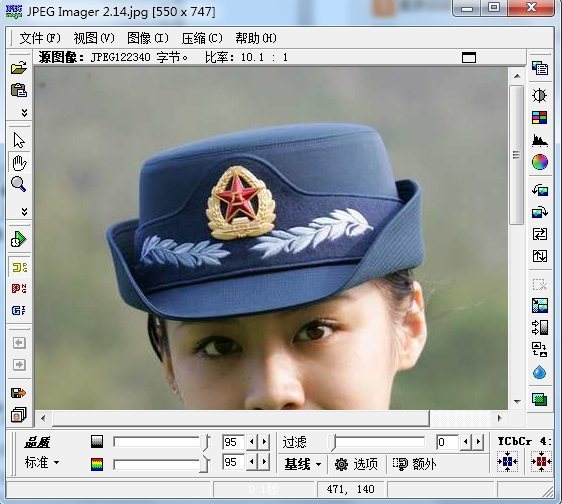Click the paste from clipboard icon

[19, 90]
